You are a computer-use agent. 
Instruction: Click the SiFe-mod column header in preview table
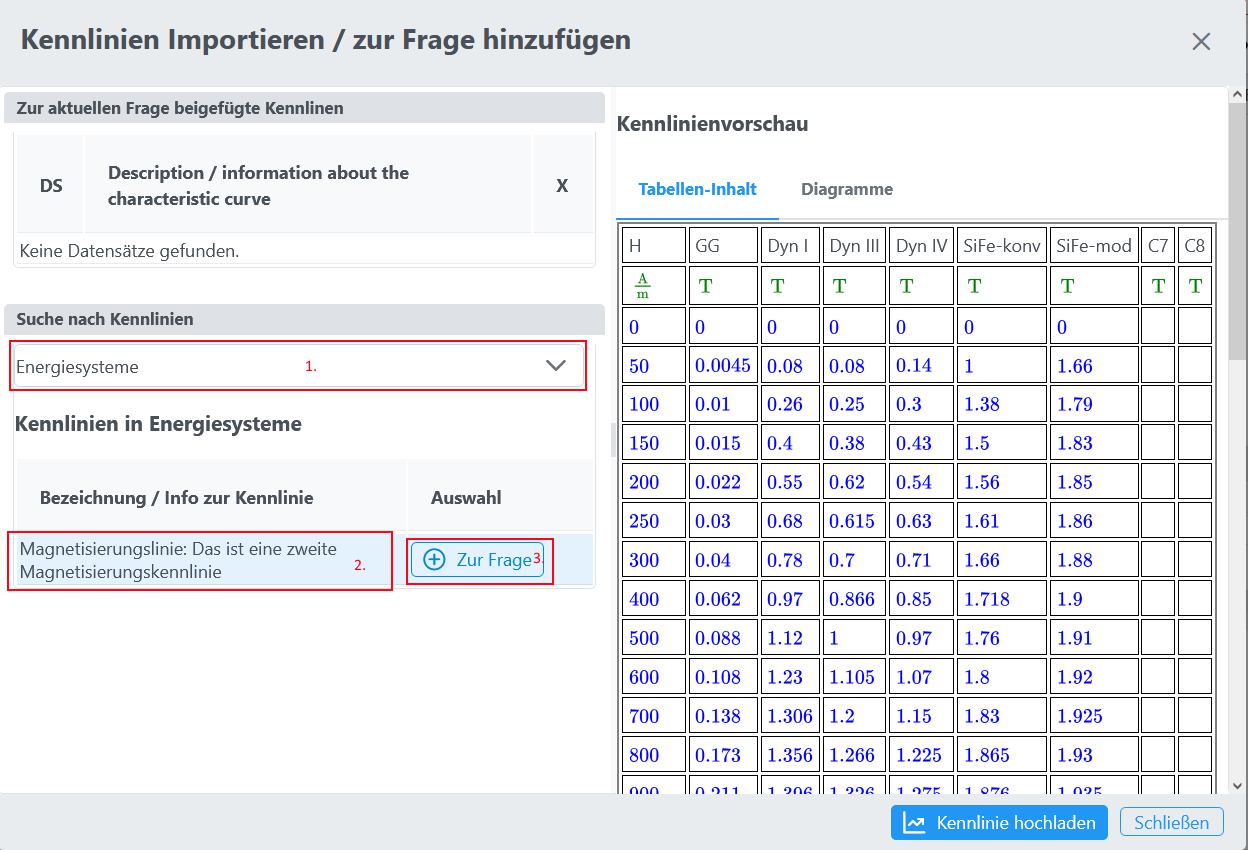(1094, 246)
